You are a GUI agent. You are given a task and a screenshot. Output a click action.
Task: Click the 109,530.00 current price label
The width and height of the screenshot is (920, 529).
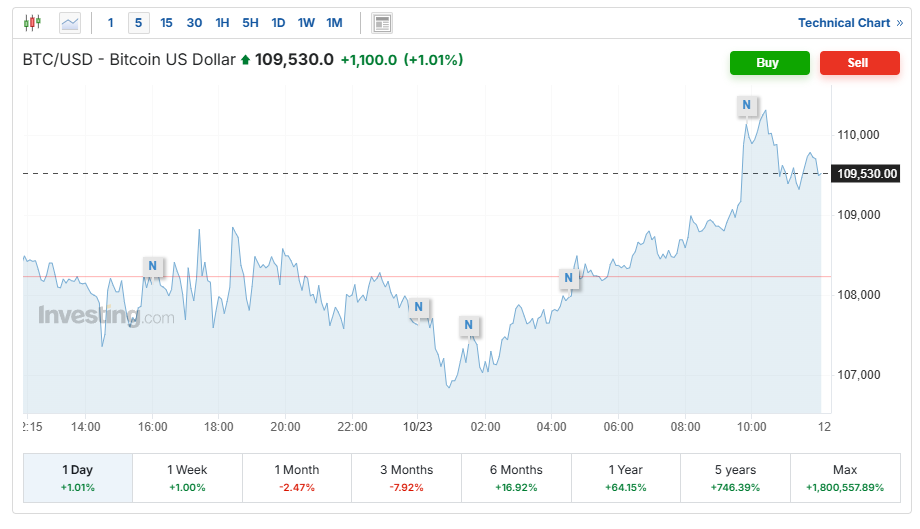click(867, 174)
